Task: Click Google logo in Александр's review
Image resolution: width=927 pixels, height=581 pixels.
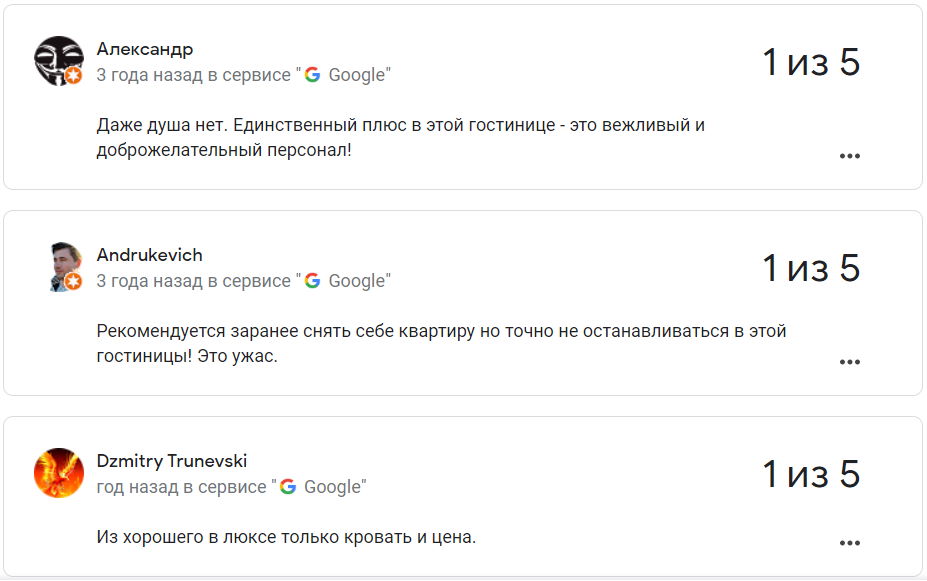Action: pos(313,75)
